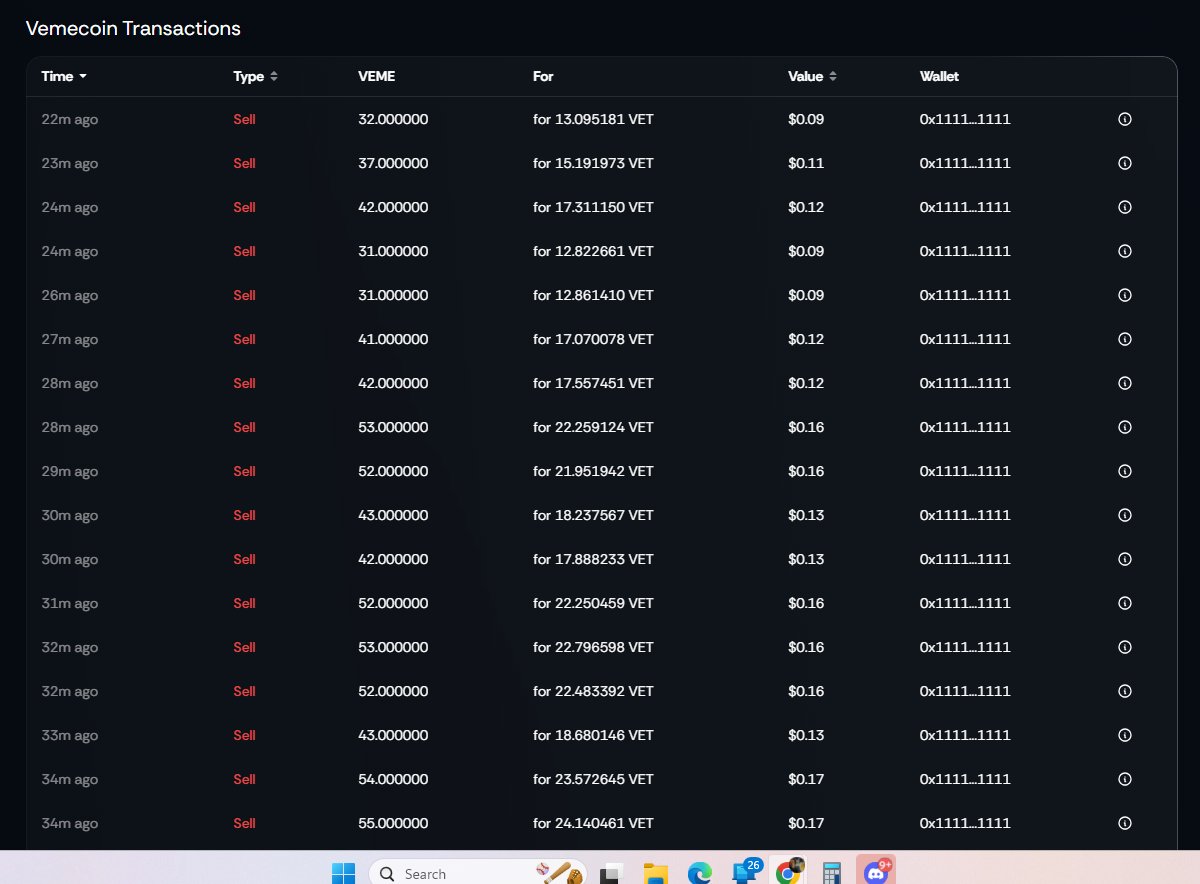The height and width of the screenshot is (884, 1200).
Task: Open info icon for 17.888233 VET row
Action: pyautogui.click(x=1124, y=560)
